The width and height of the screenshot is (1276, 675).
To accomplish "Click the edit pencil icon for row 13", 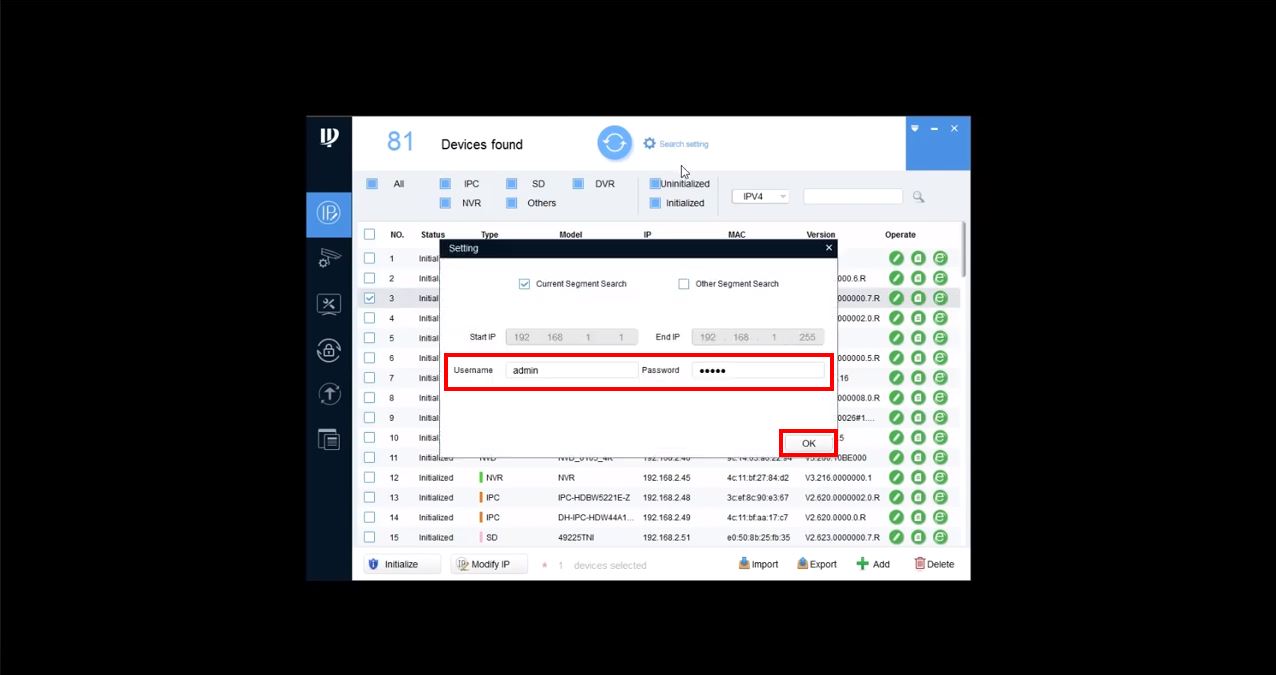I will tap(896, 497).
